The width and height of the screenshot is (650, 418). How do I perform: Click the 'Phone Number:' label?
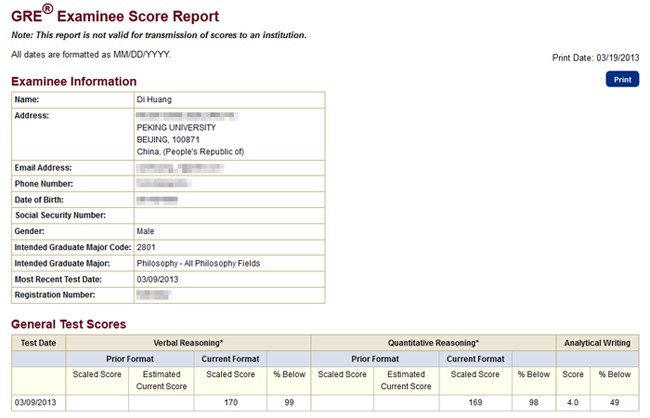(44, 184)
